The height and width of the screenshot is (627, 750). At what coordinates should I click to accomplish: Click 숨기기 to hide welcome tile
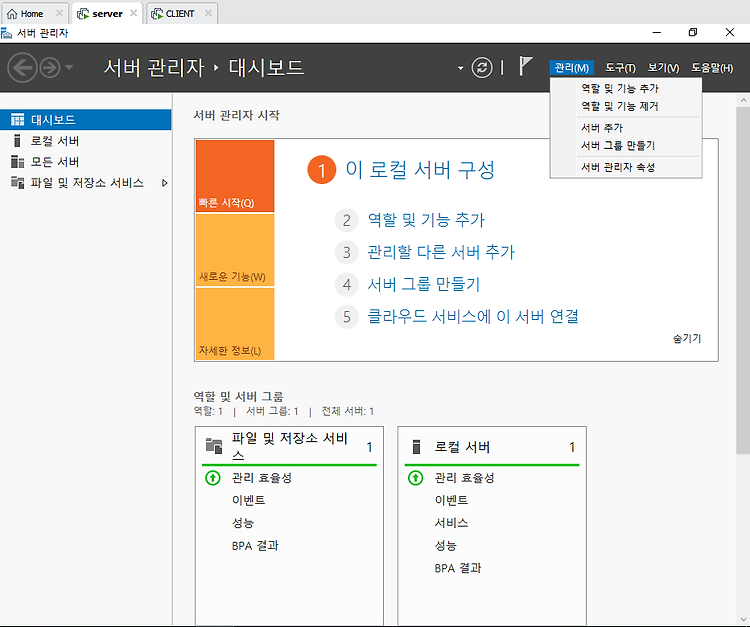pyautogui.click(x=687, y=339)
